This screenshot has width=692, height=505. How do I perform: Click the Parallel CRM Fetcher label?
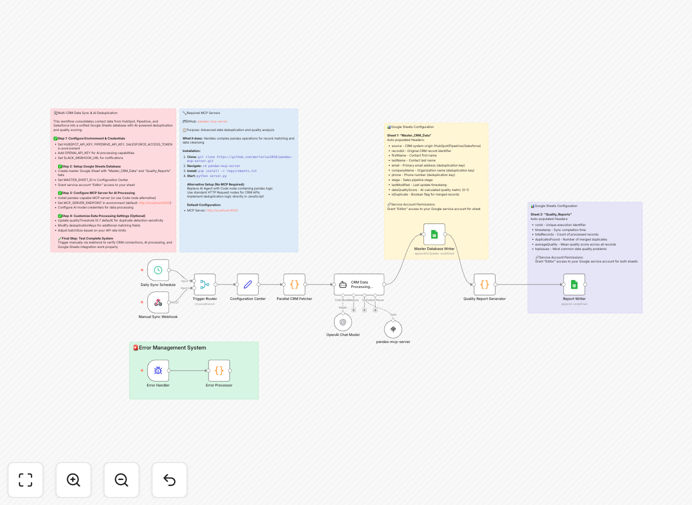(x=294, y=299)
